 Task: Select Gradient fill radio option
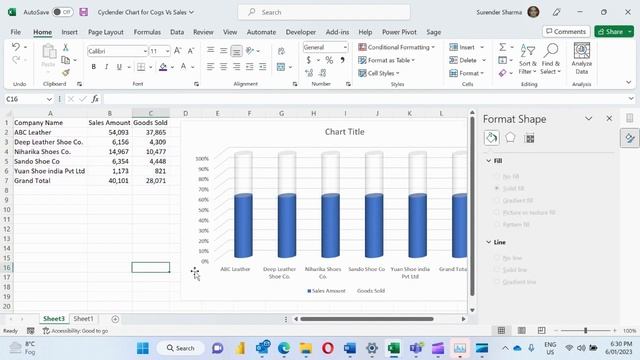click(x=497, y=200)
